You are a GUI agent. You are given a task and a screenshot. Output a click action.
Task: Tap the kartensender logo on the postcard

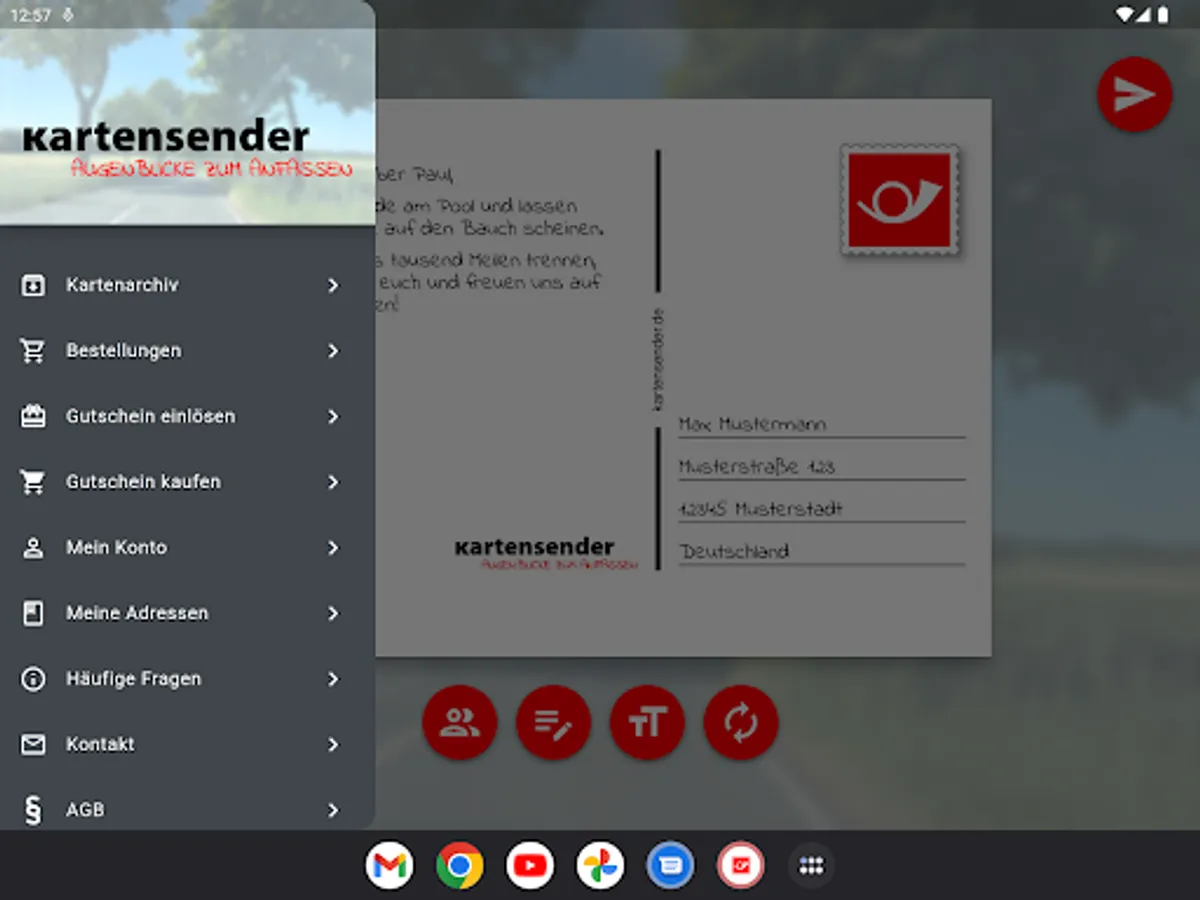(x=545, y=554)
